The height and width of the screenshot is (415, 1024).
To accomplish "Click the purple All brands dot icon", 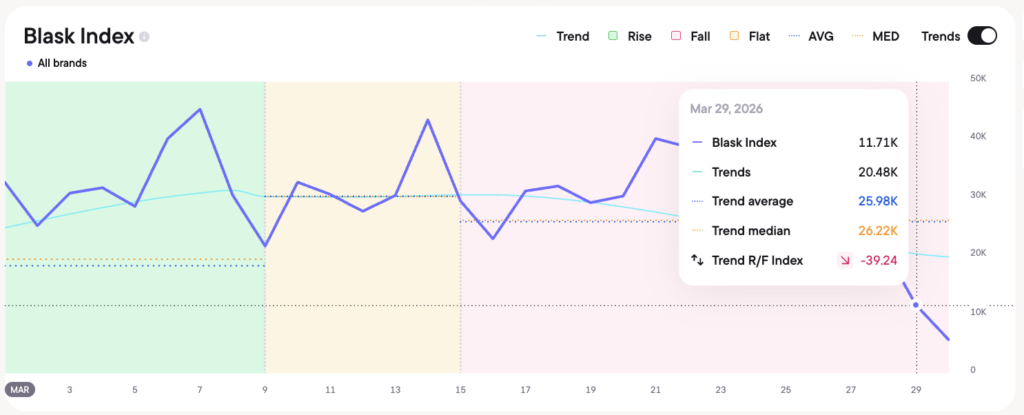I will [30, 63].
